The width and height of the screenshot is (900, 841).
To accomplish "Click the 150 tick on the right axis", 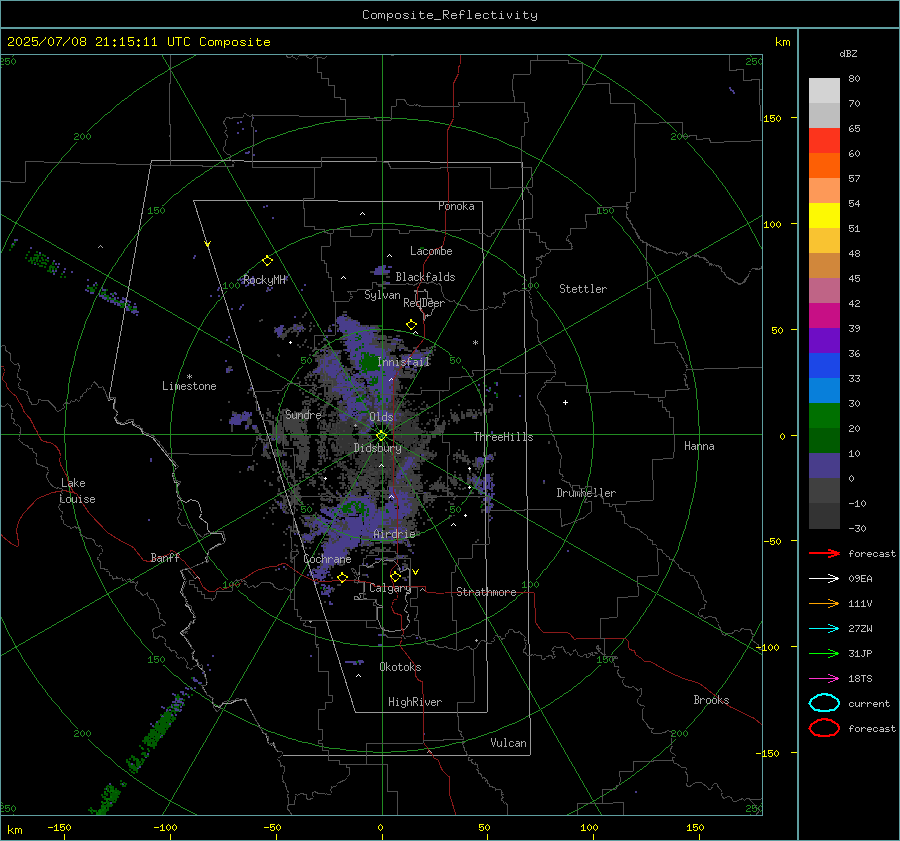I will click(772, 118).
